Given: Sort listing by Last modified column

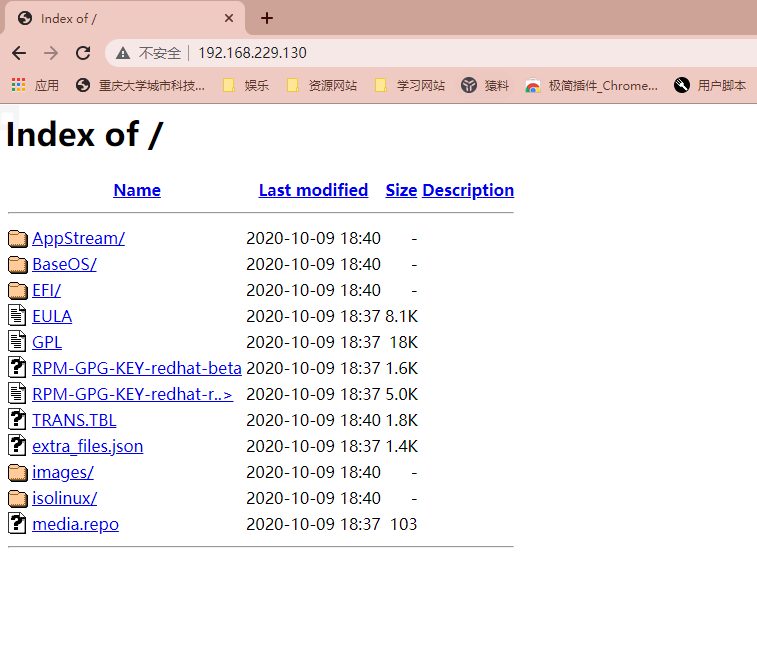Looking at the screenshot, I should 313,190.
